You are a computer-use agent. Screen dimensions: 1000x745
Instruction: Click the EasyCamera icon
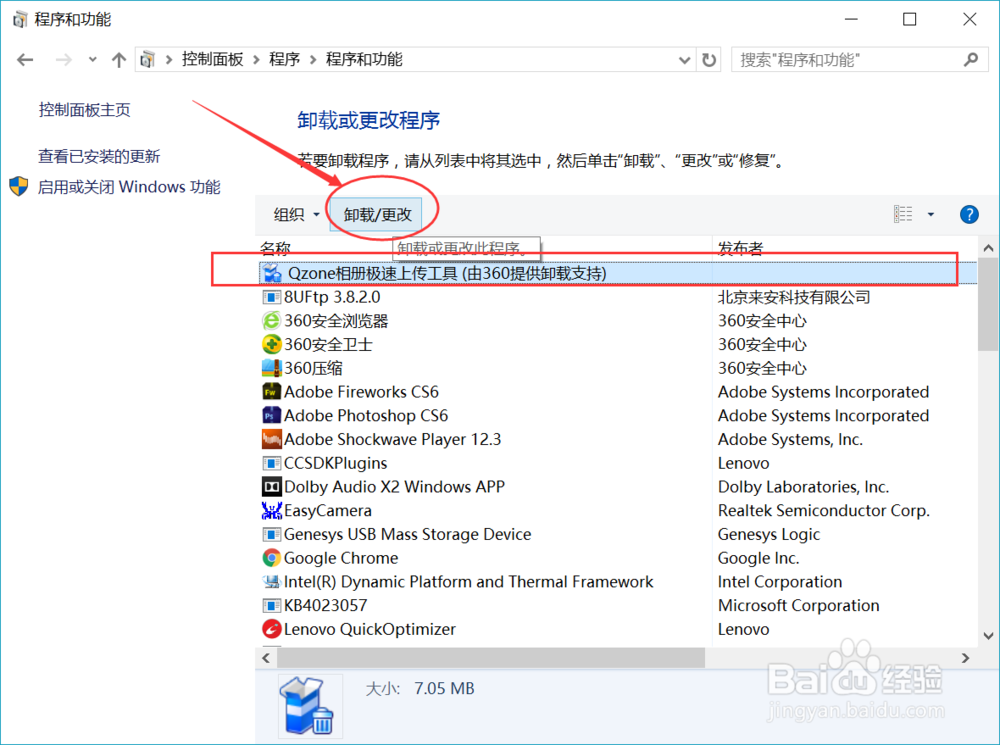272,510
